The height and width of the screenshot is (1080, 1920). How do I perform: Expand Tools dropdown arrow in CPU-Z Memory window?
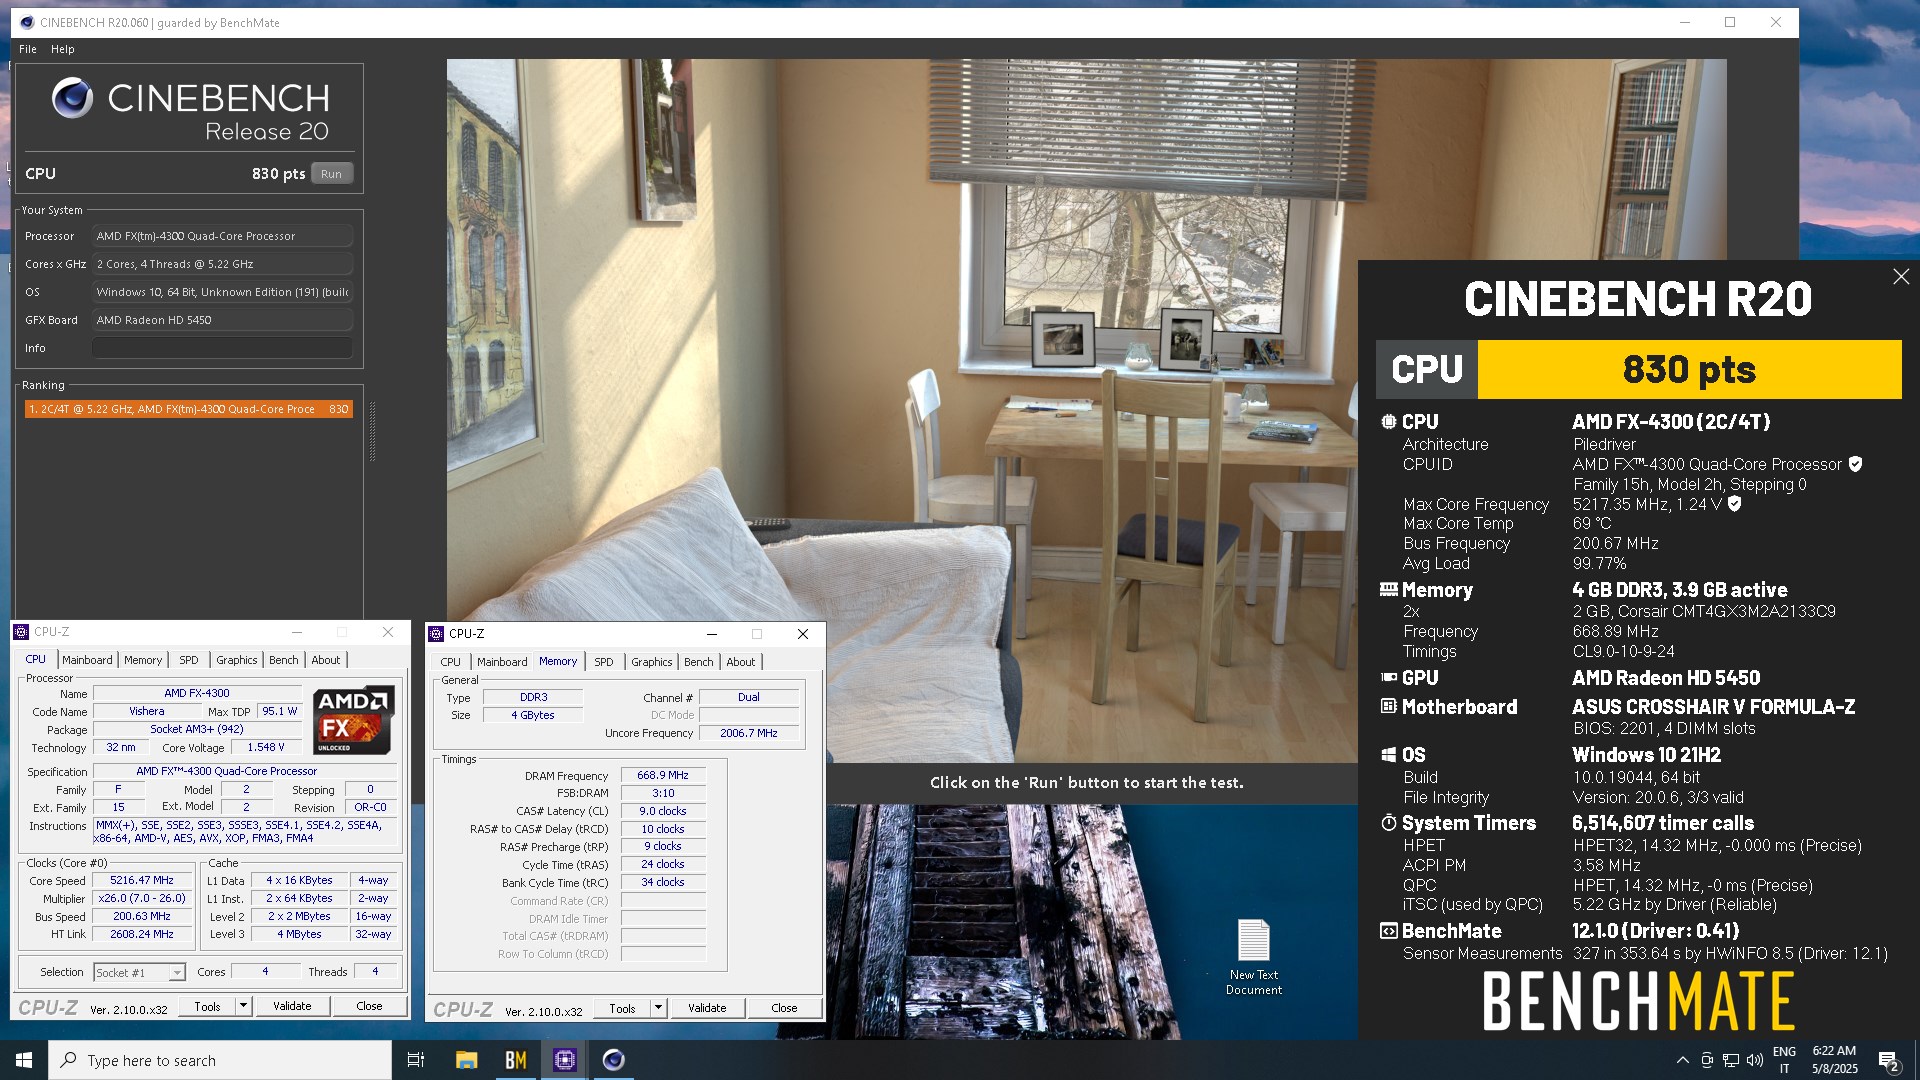(658, 1008)
